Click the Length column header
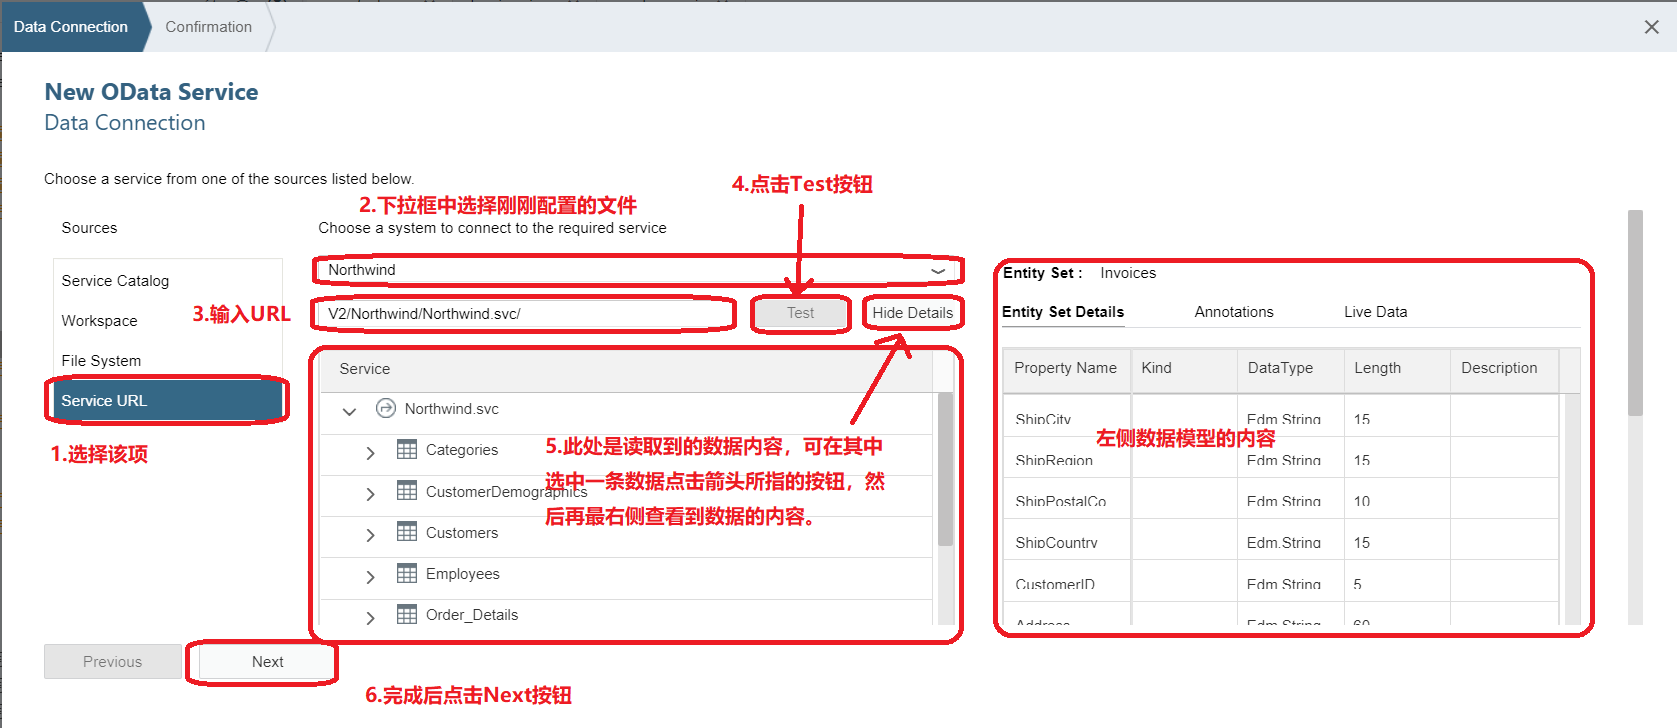Screen dimensions: 1677x728 click(1396, 368)
